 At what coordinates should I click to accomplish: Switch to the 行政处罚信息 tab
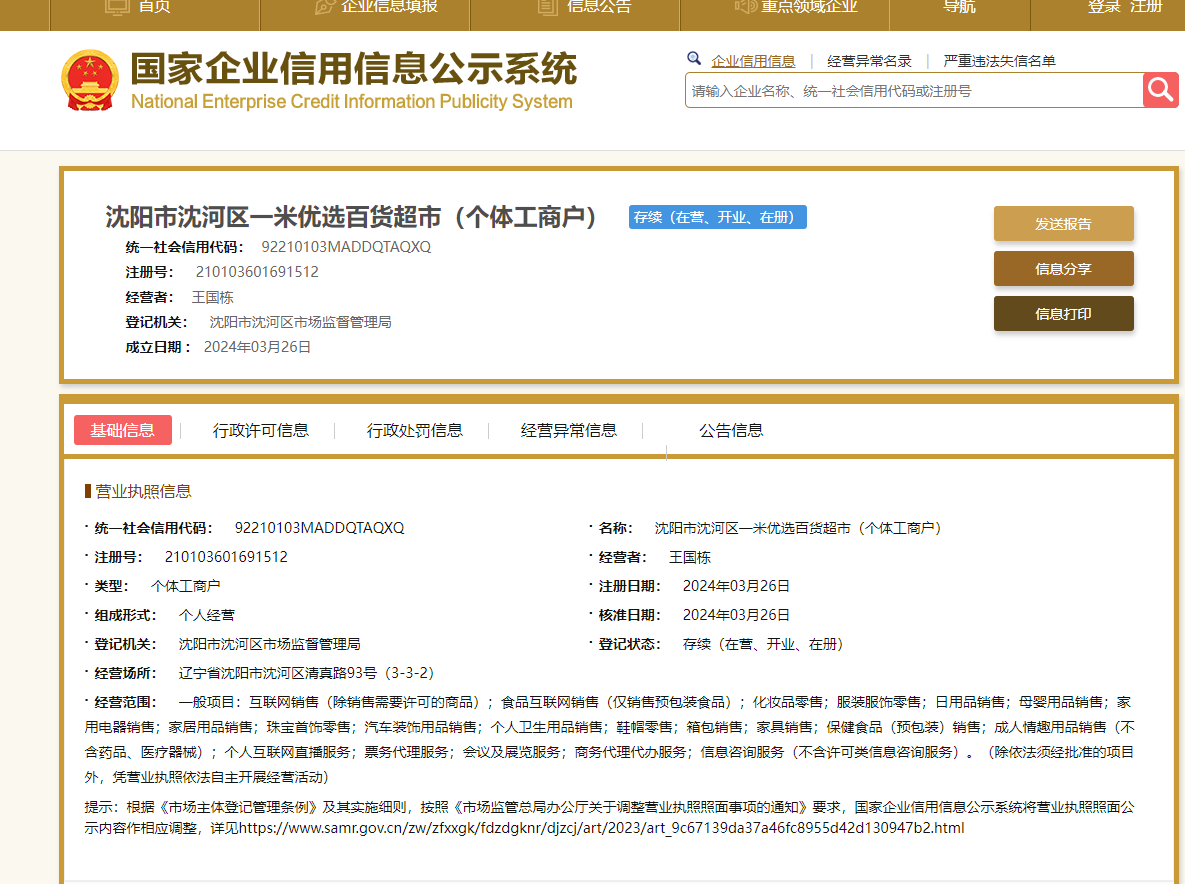click(x=415, y=431)
